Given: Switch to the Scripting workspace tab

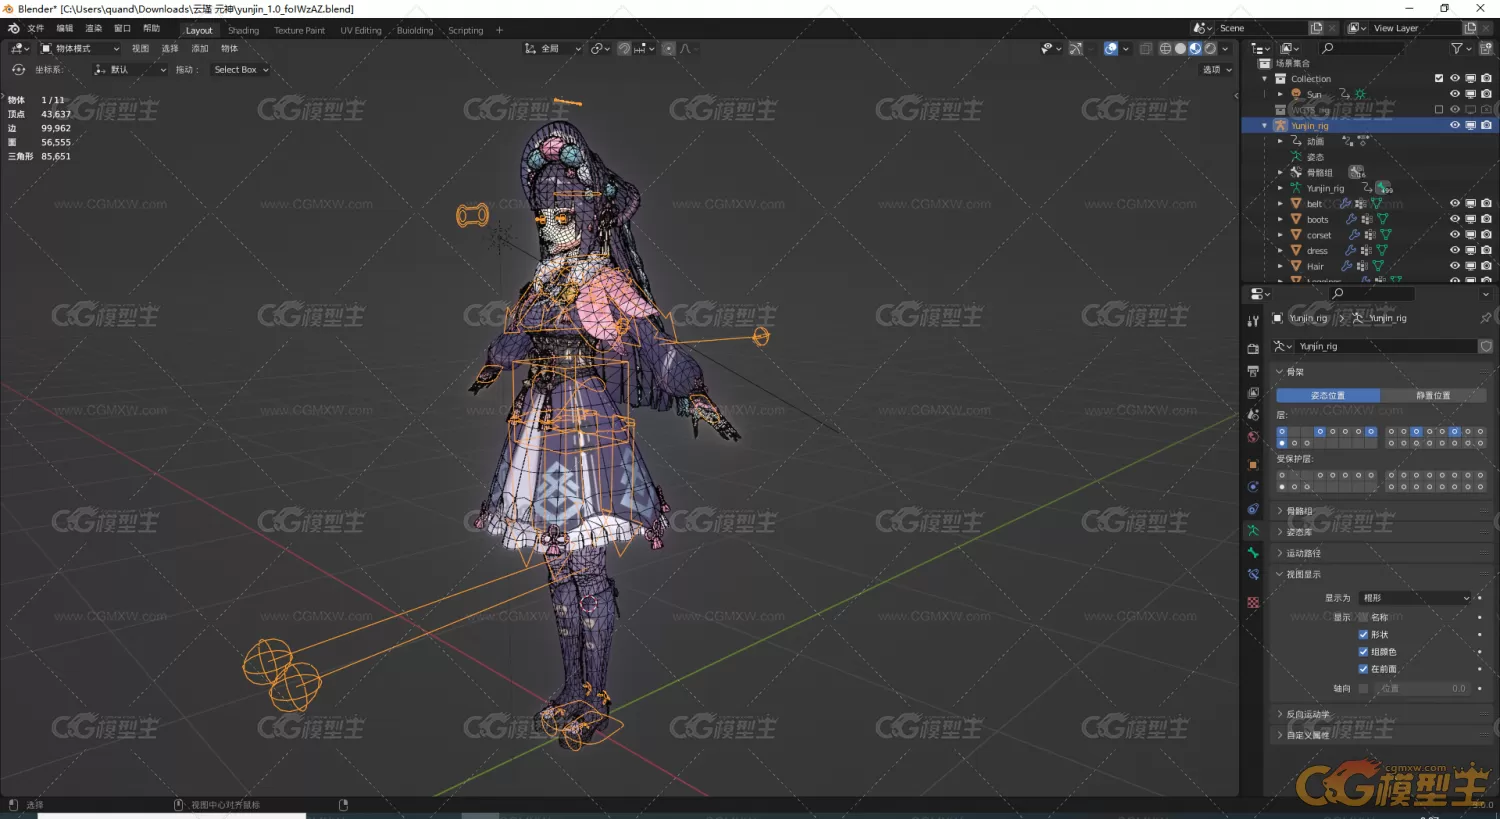Looking at the screenshot, I should [x=465, y=30].
